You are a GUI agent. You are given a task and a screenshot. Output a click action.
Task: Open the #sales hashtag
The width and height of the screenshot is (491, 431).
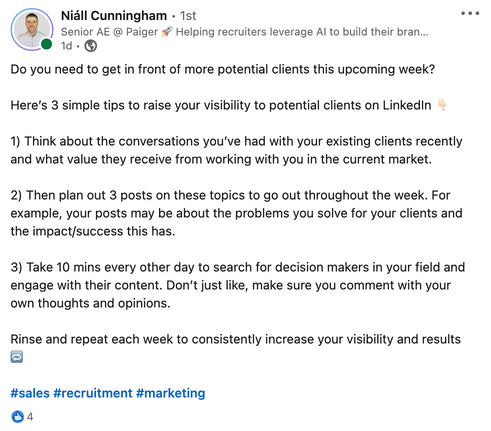click(30, 393)
